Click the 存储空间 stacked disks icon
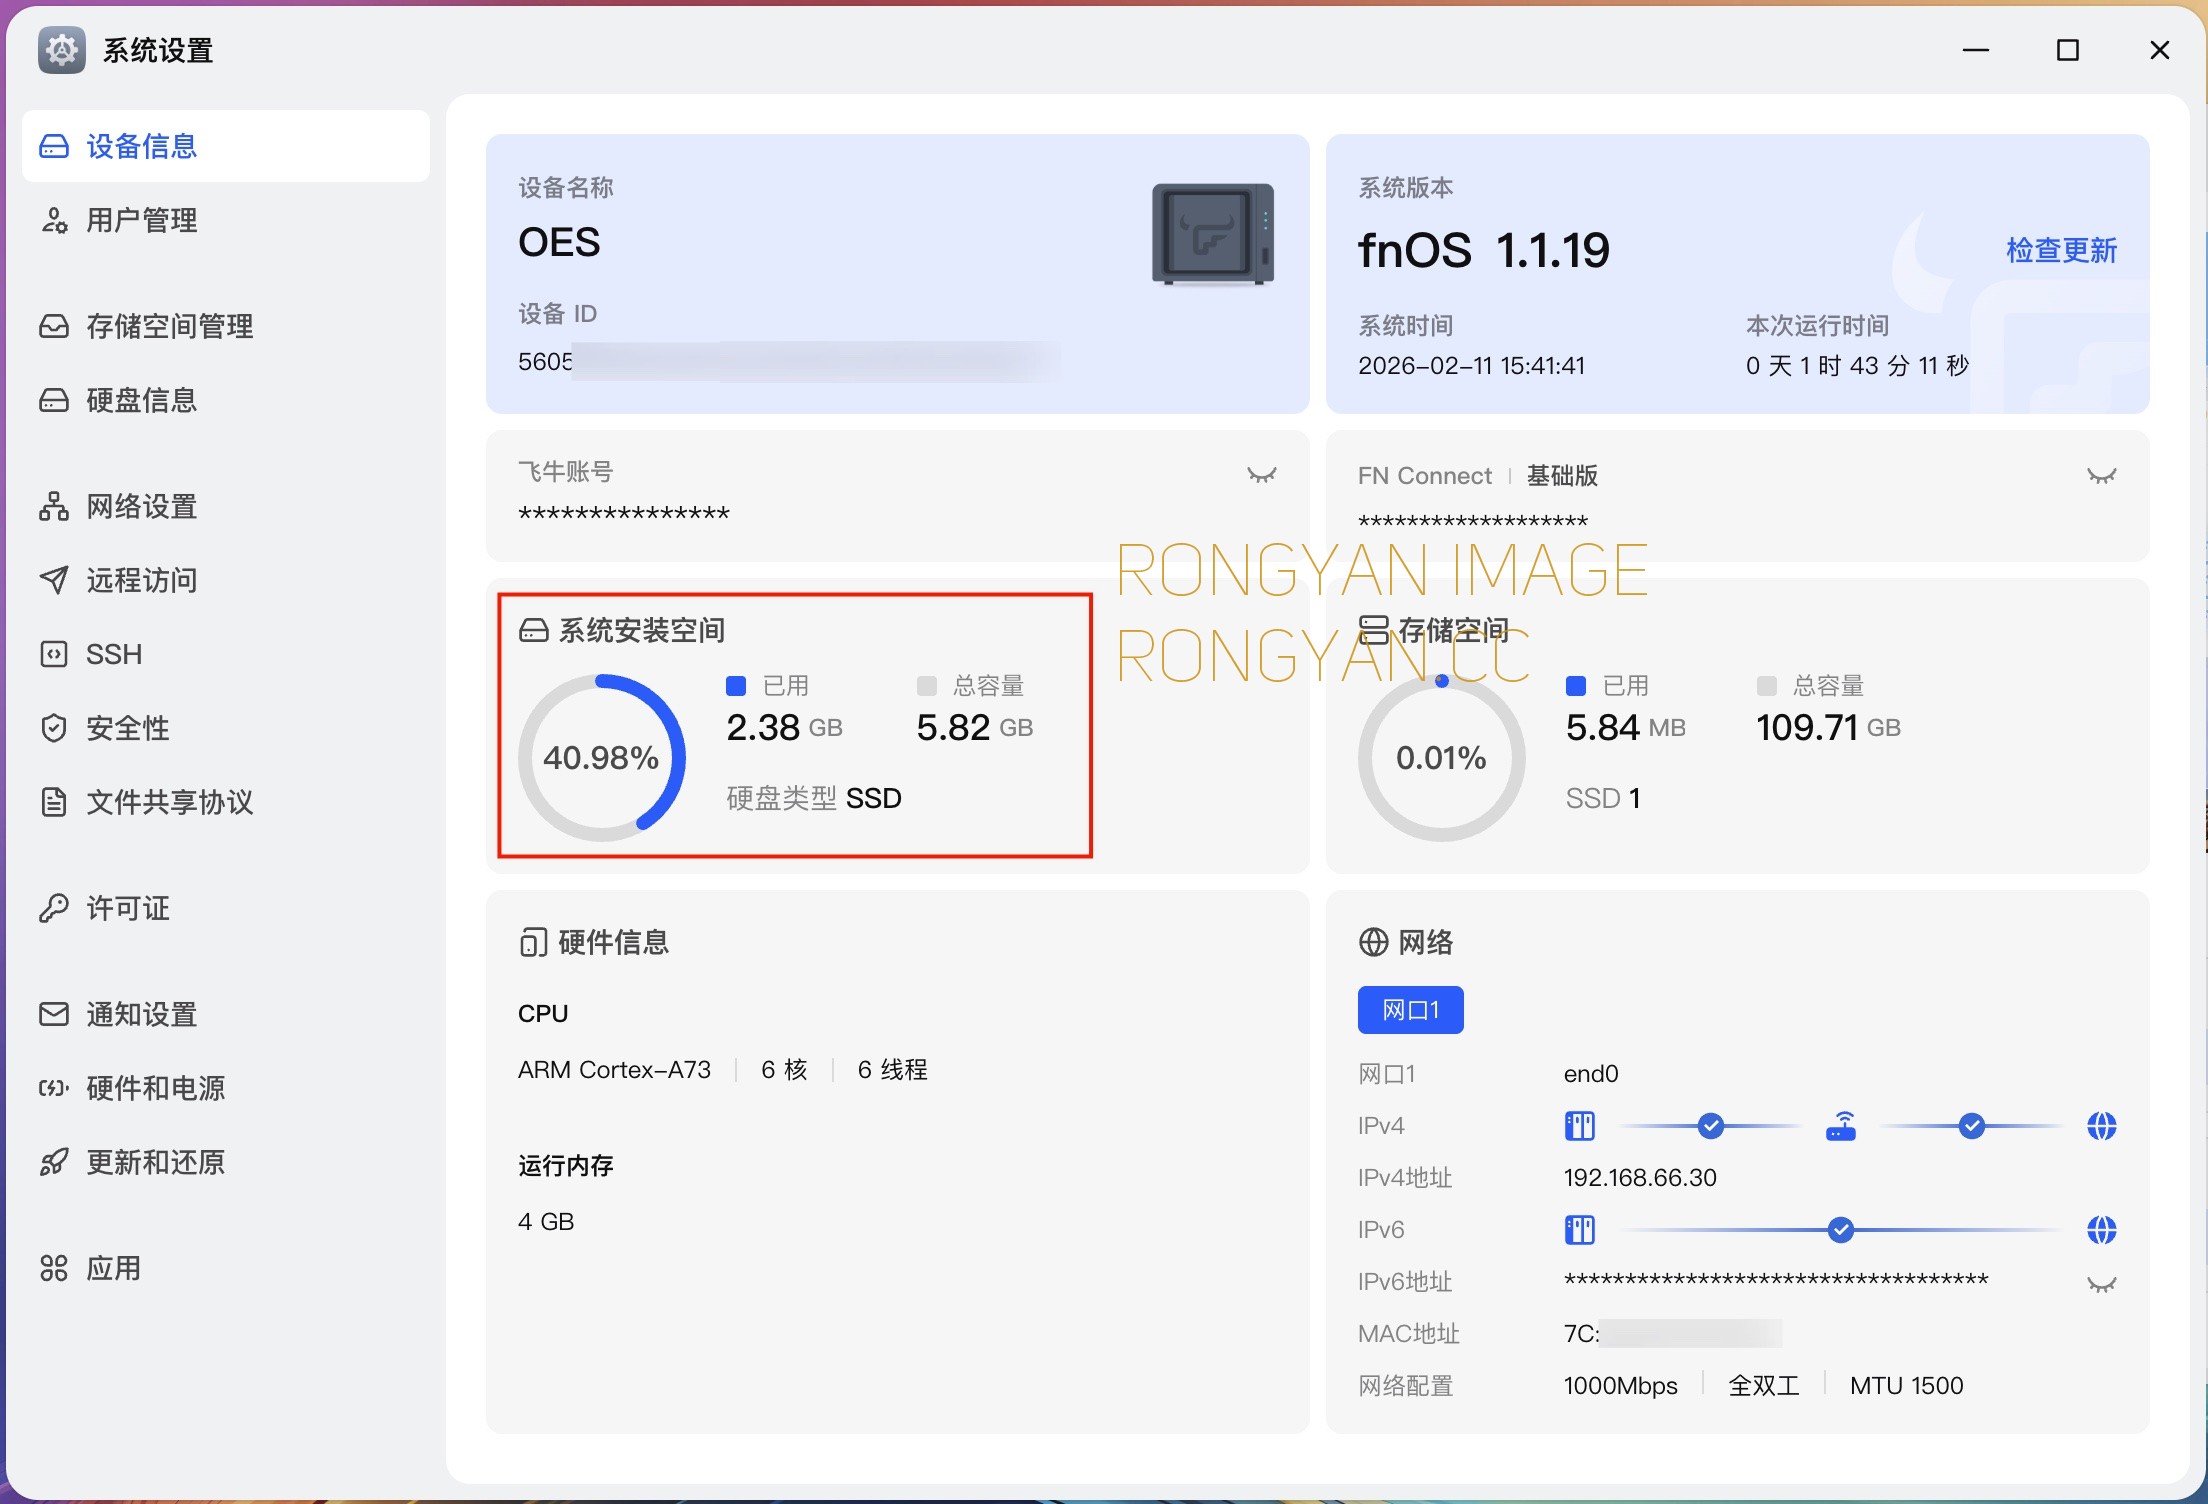This screenshot has height=1504, width=2208. coord(1374,630)
